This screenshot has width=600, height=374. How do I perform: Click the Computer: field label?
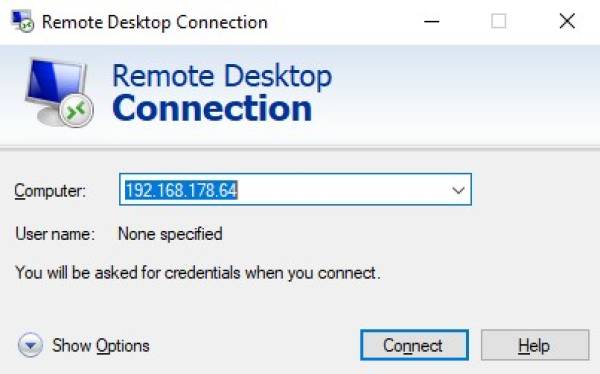pyautogui.click(x=50, y=191)
